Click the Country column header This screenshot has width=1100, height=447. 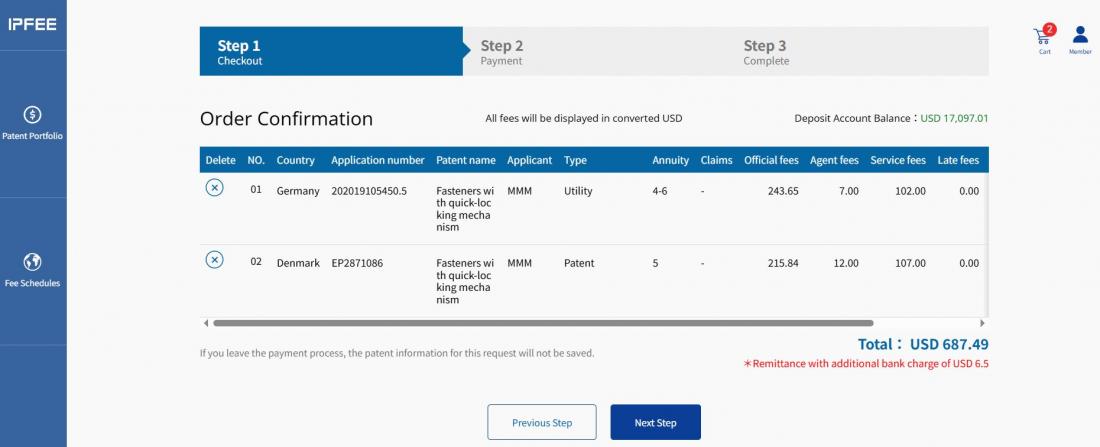click(x=296, y=160)
